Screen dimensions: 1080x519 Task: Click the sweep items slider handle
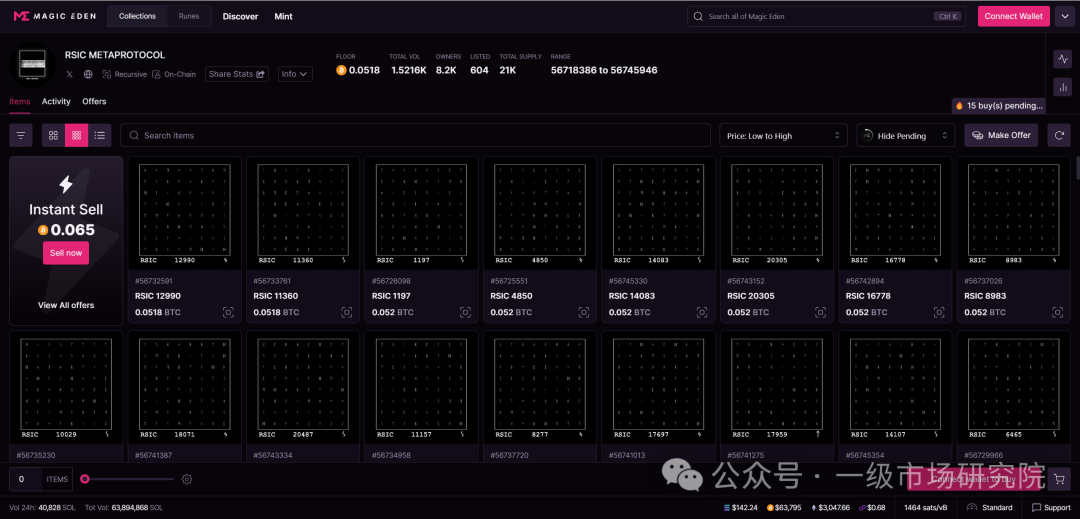85,479
